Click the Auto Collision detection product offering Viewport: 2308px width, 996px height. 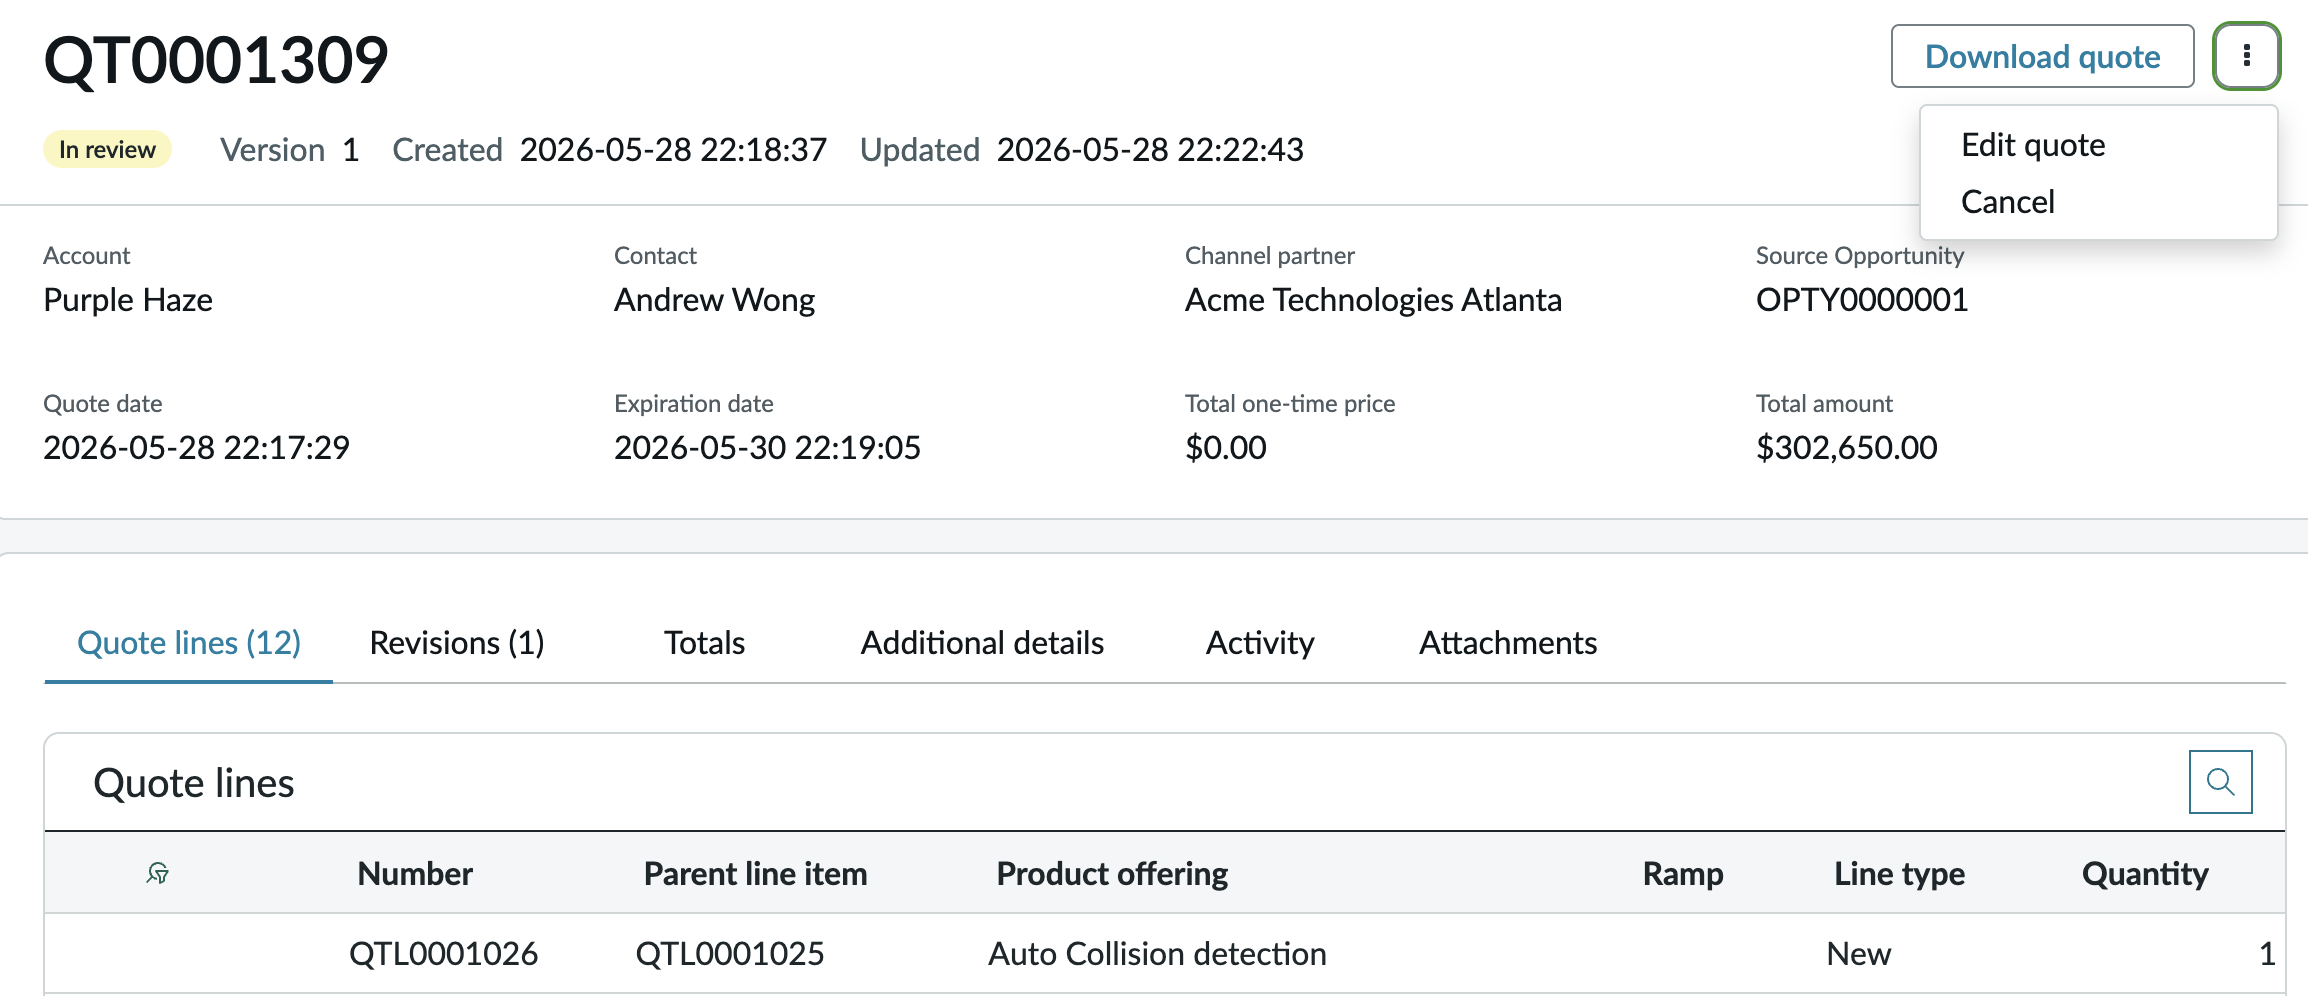click(x=1157, y=954)
